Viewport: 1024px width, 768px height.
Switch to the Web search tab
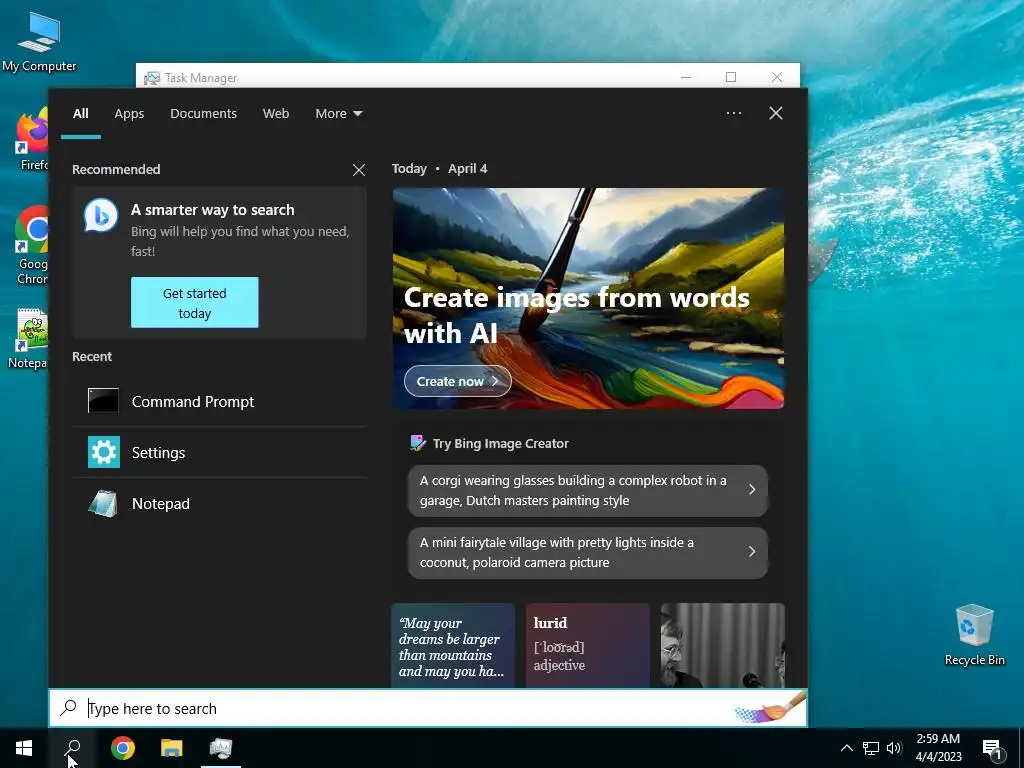[x=276, y=114]
